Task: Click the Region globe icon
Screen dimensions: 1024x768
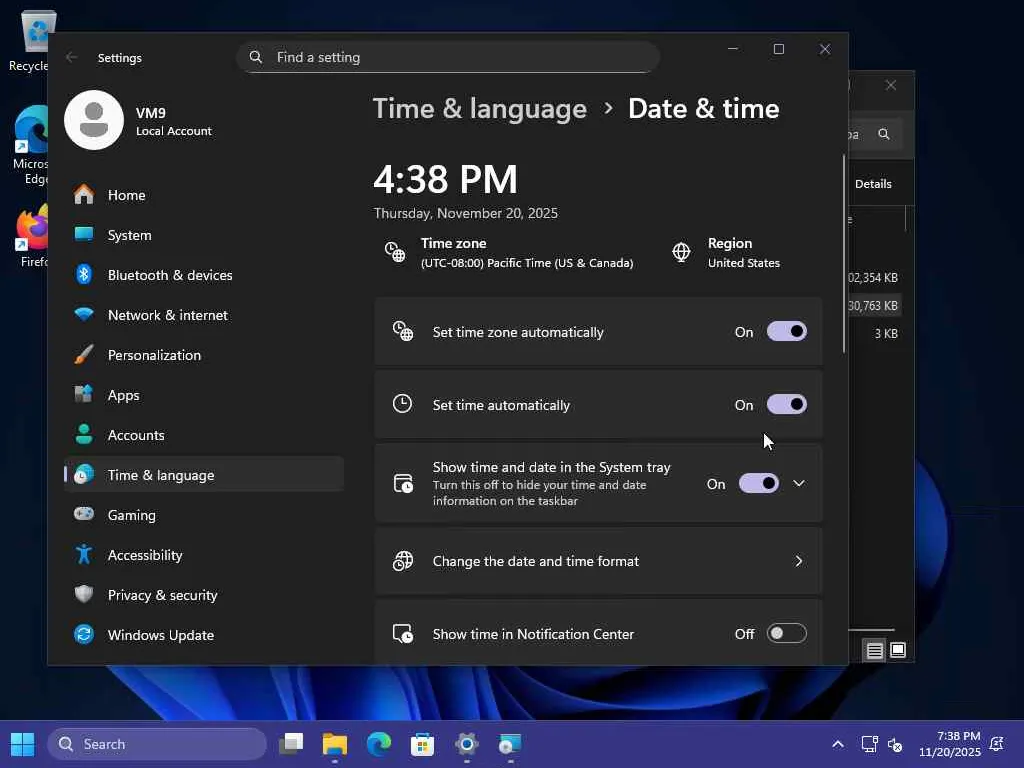Action: pos(681,252)
